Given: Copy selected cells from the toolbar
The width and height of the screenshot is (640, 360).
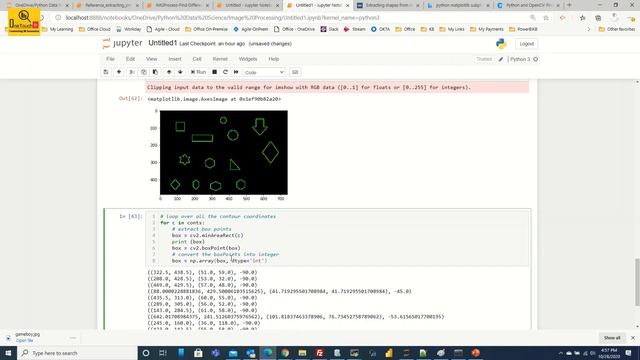Looking at the screenshot, I should 143,72.
